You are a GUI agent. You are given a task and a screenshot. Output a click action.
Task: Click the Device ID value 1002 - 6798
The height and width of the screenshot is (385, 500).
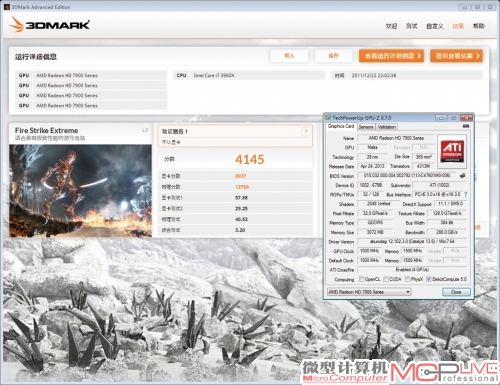tap(370, 185)
